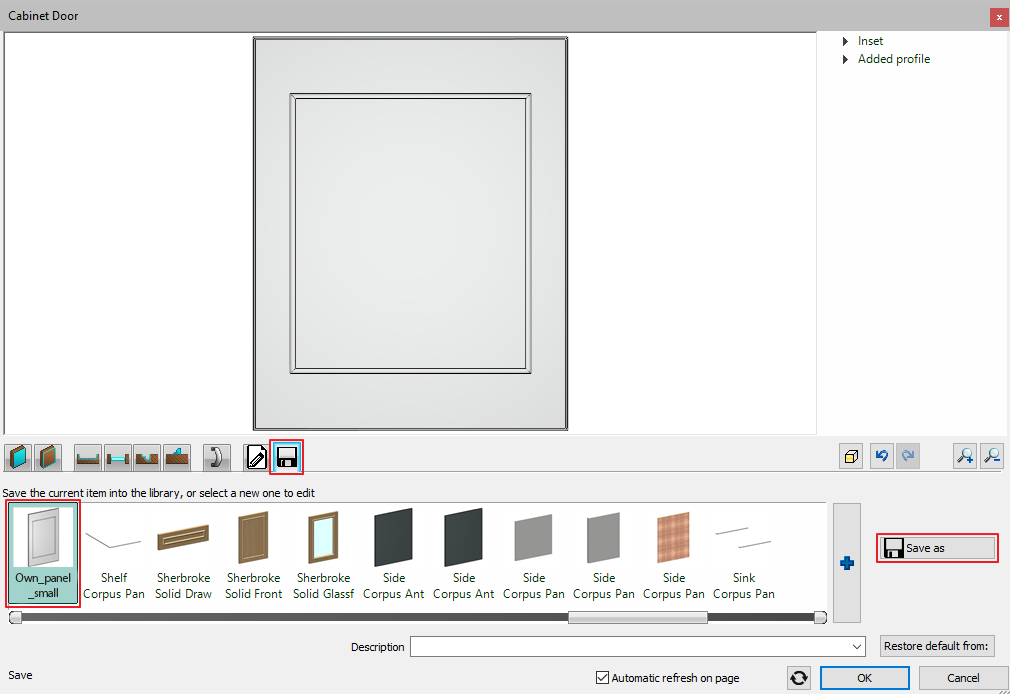Toggle Automatic refresh on page checkbox

[x=602, y=678]
